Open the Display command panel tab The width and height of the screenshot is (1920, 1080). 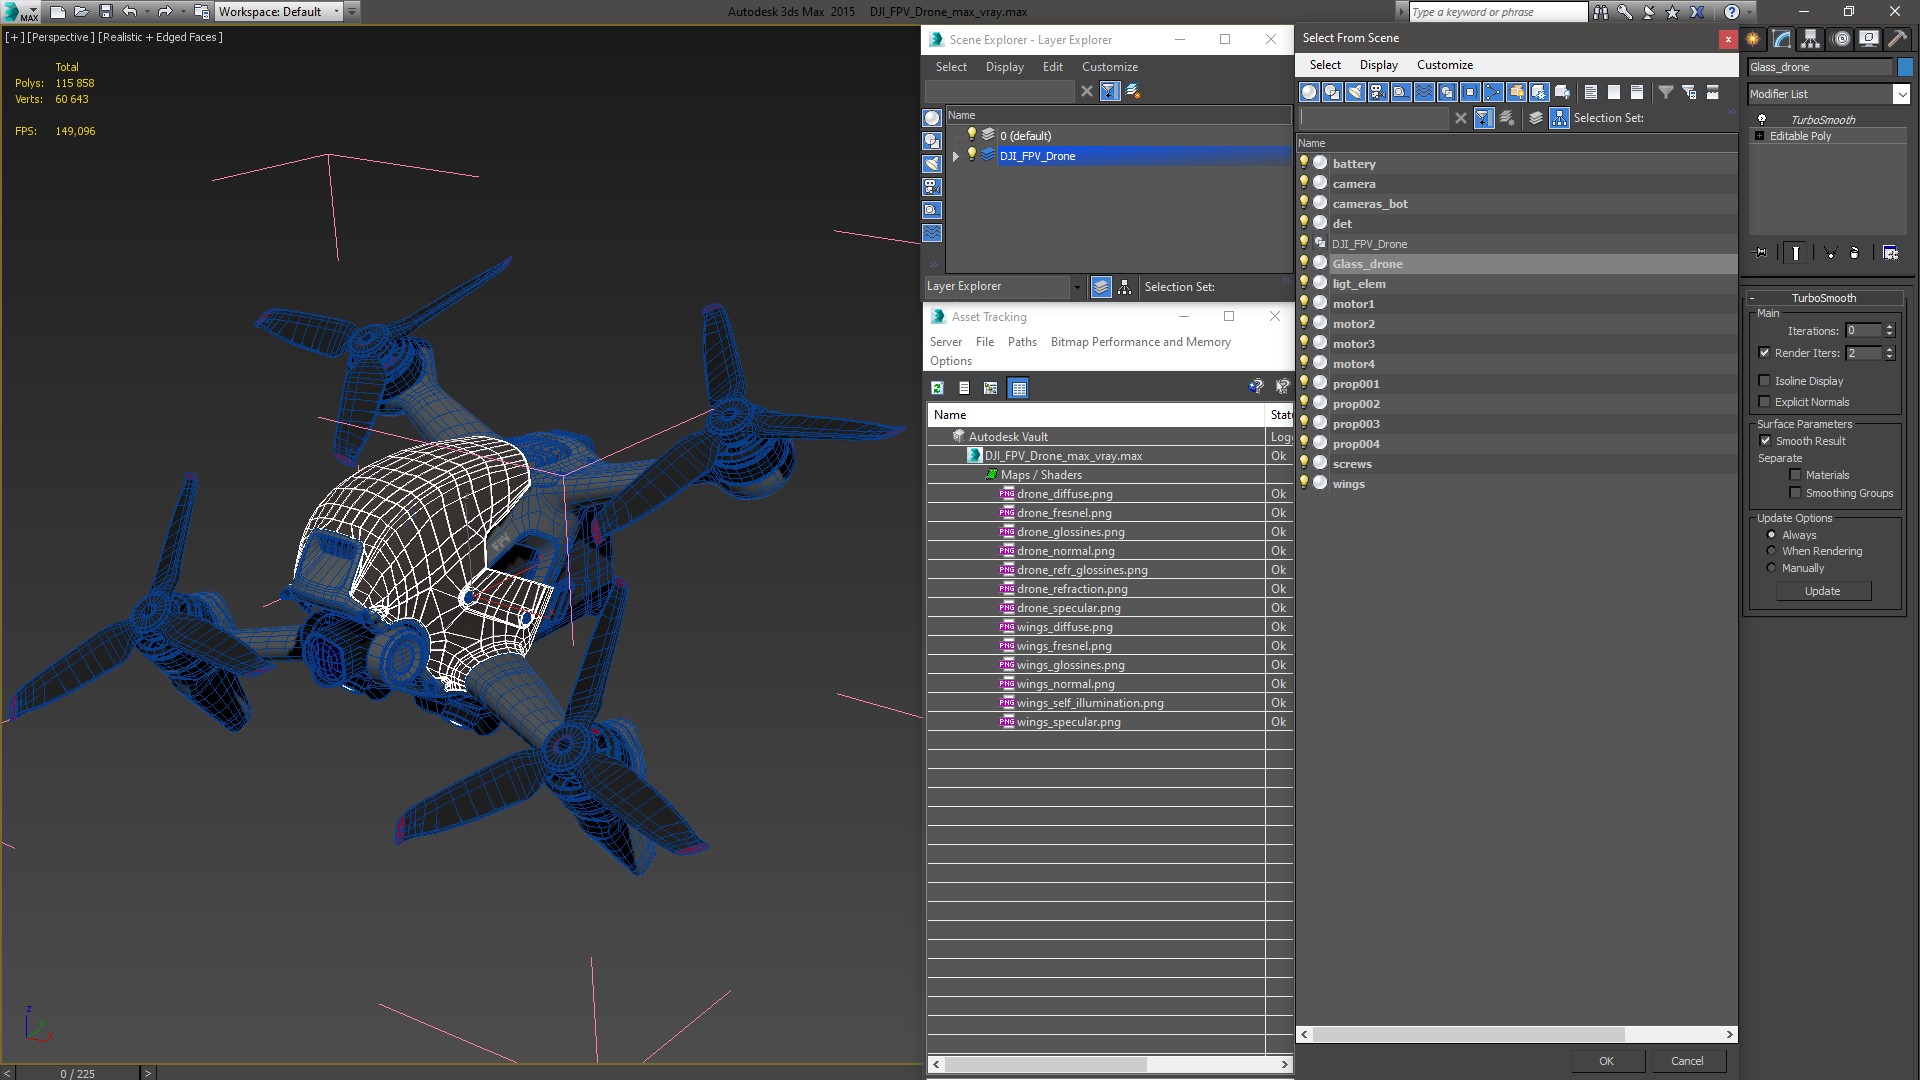pyautogui.click(x=1869, y=39)
